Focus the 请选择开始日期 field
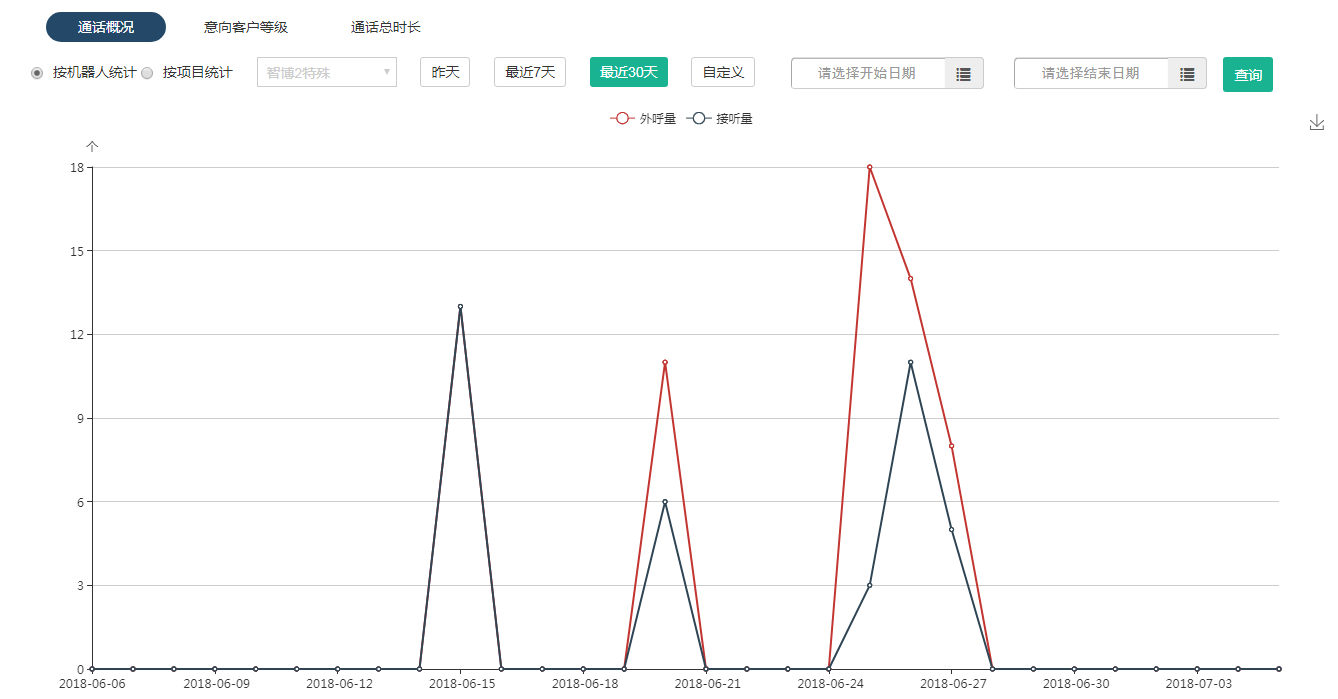 pyautogui.click(x=868, y=73)
